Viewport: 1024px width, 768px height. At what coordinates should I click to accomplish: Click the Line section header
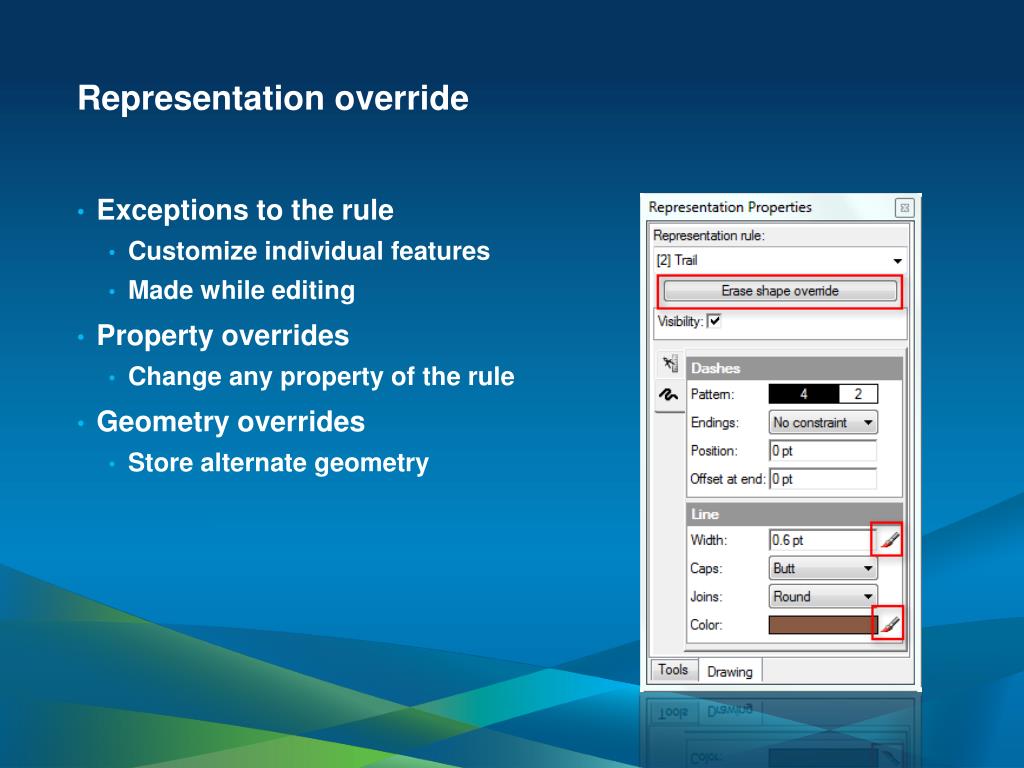tap(794, 514)
